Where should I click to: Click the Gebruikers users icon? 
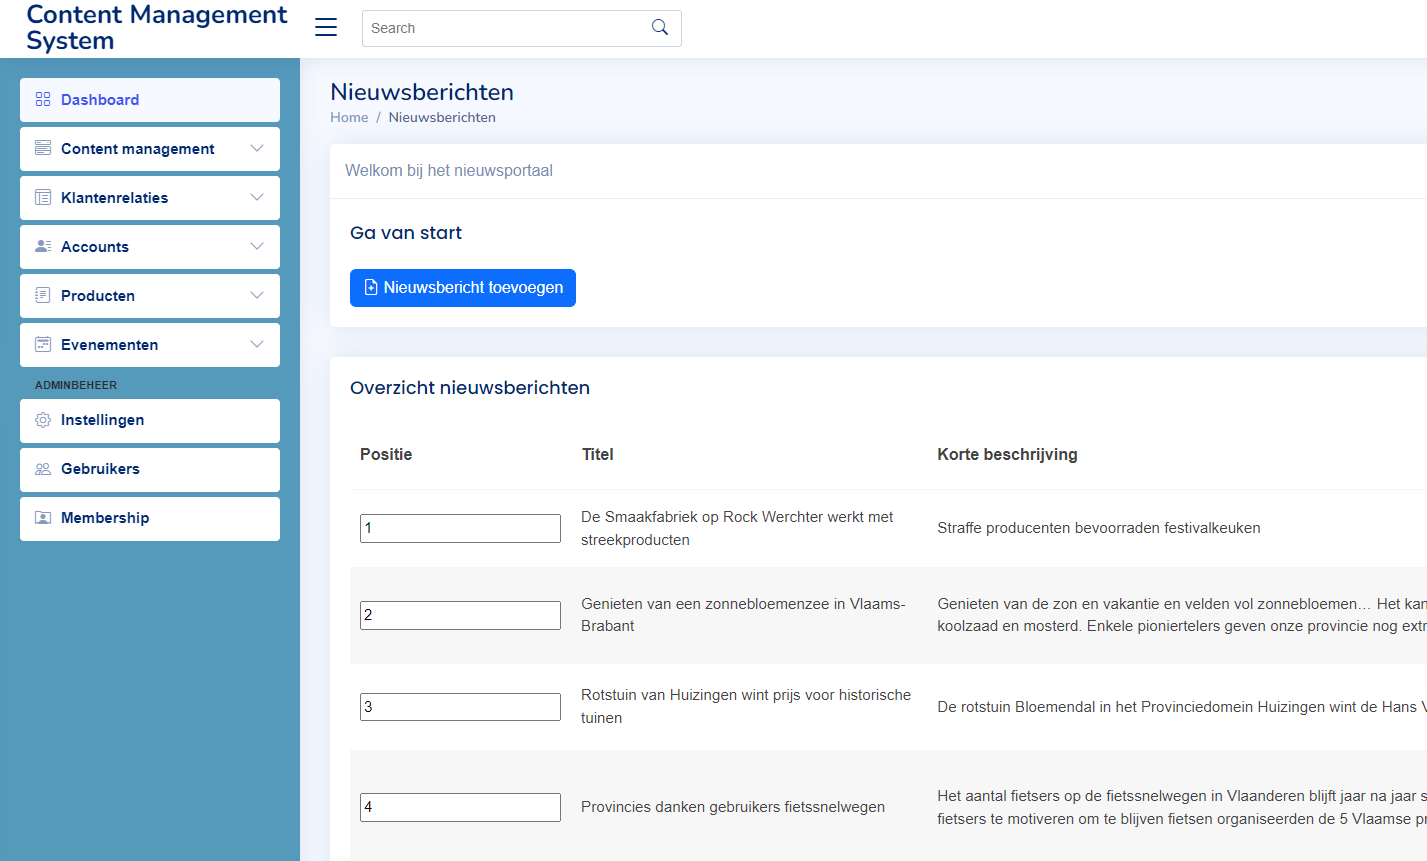point(42,469)
